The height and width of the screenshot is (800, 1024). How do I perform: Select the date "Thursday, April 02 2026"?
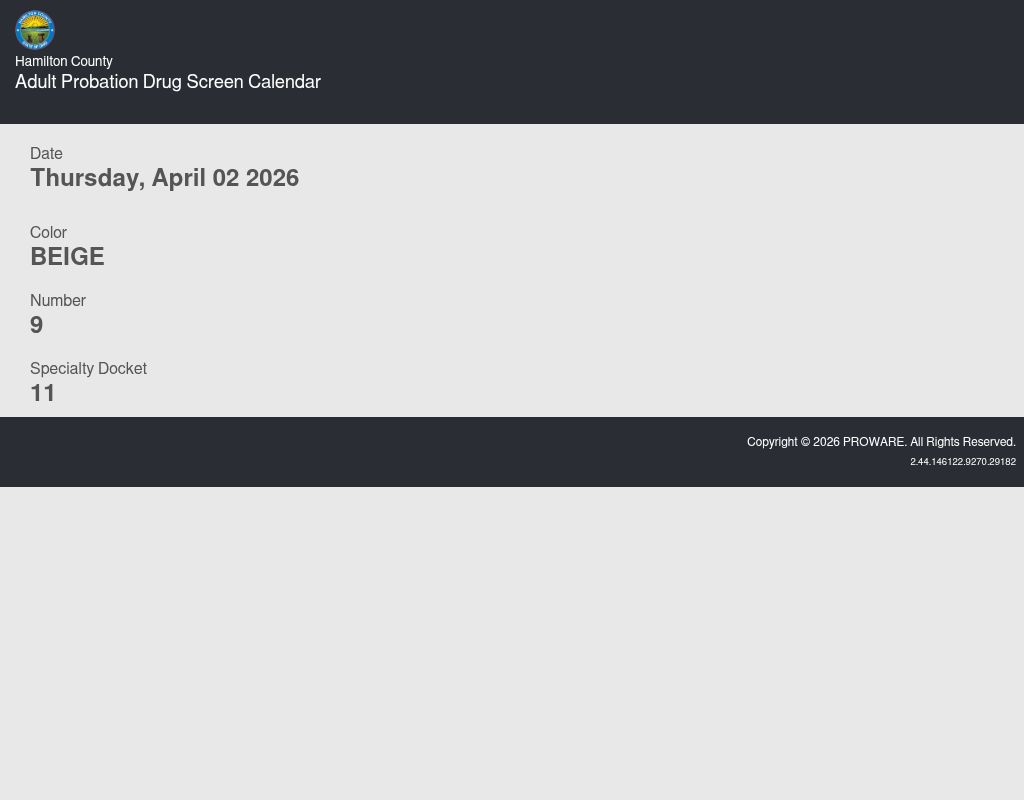(164, 178)
